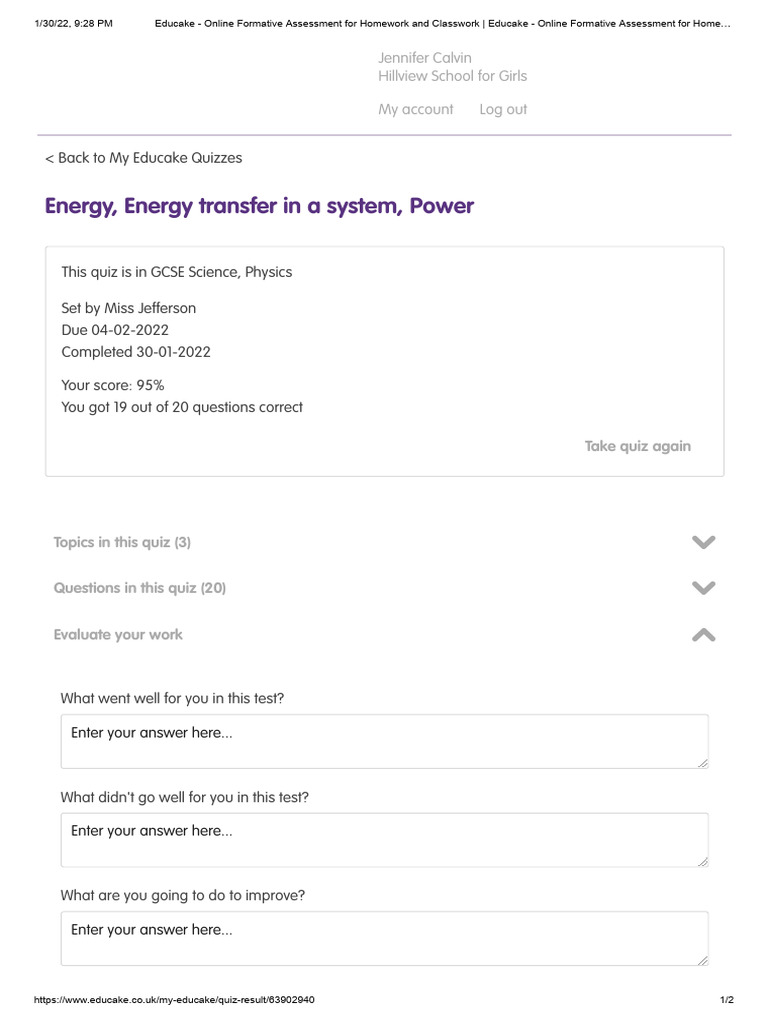768x1024 pixels.
Task: Expand the Topics in this quiz chevron
Action: click(x=703, y=542)
